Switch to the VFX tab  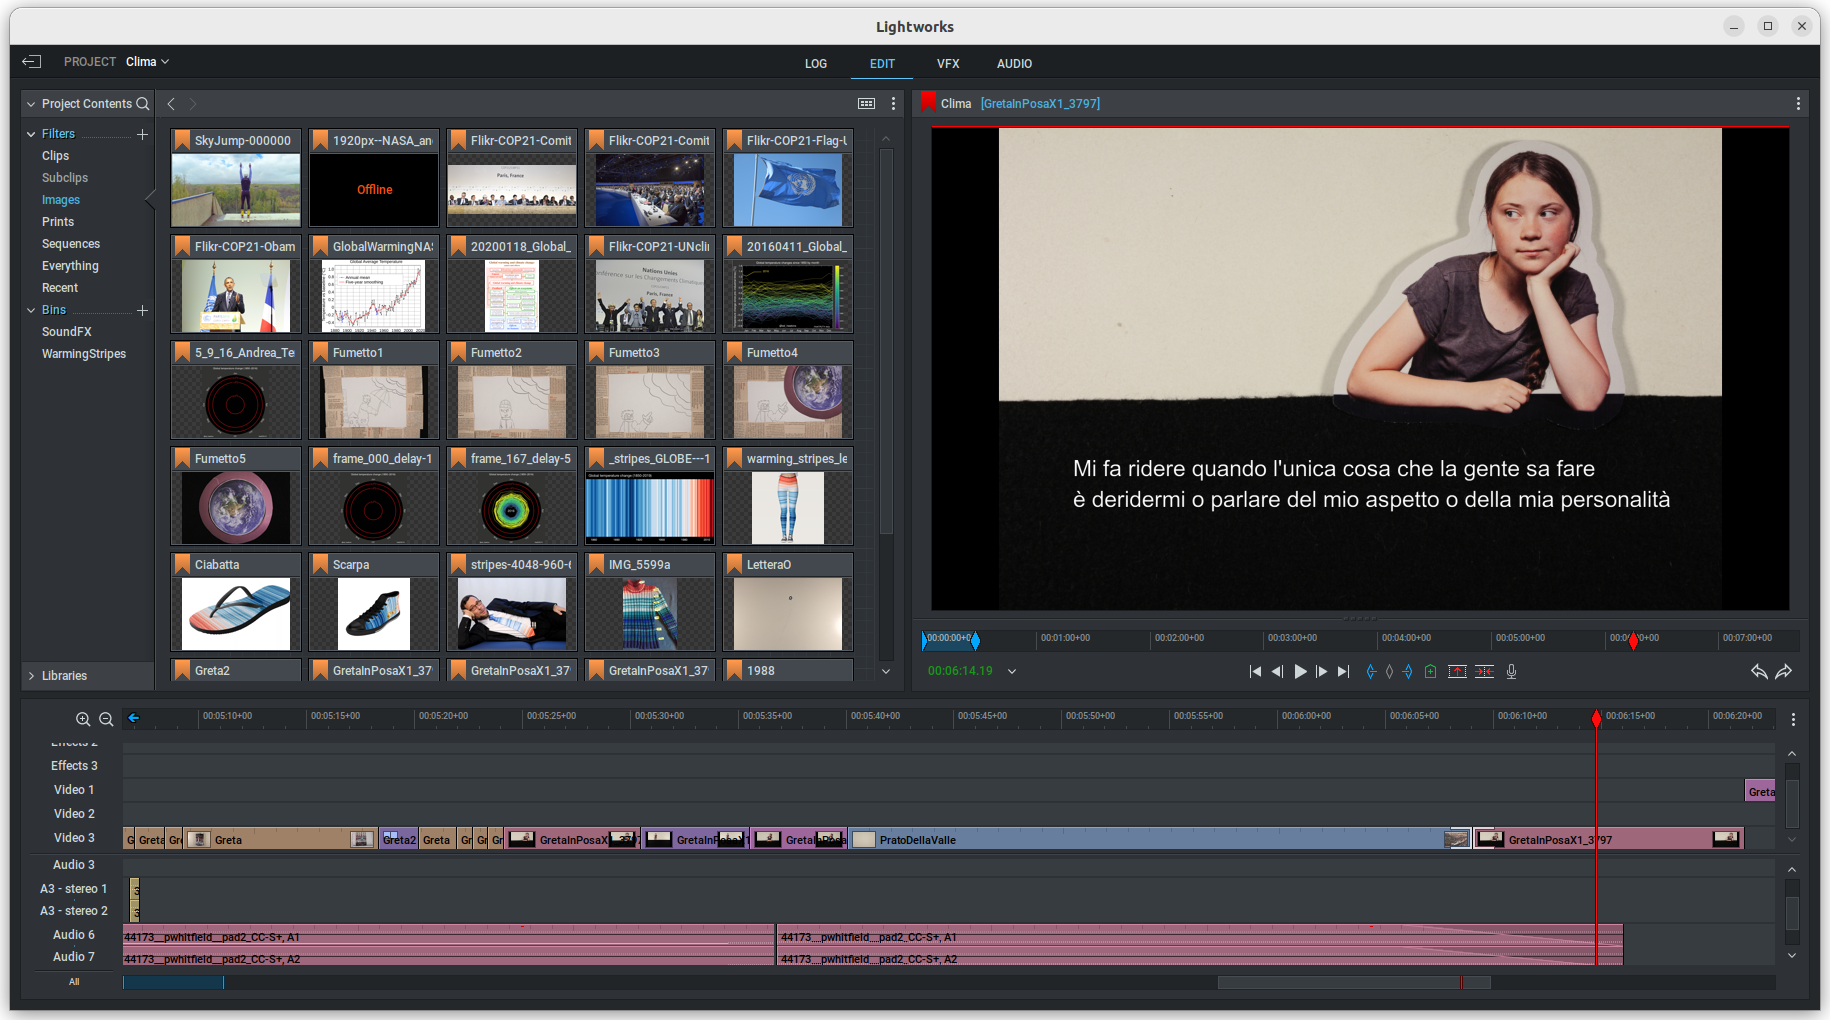pyautogui.click(x=947, y=64)
